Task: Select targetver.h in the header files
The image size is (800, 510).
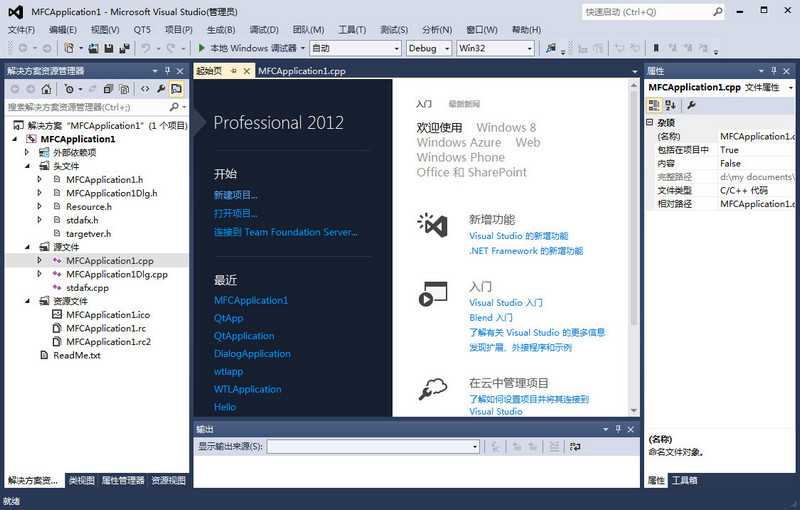Action: click(88, 234)
